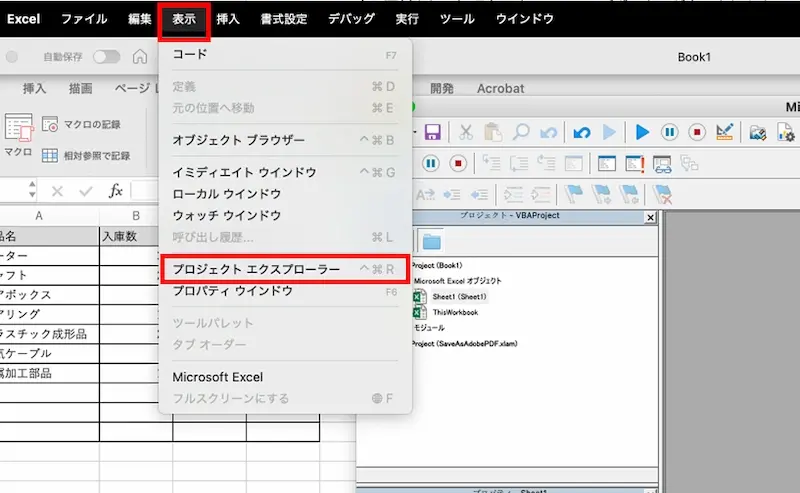Click the Clear All Bookmarks flag with red X
Viewport: 800px width, 493px height.
click(662, 194)
